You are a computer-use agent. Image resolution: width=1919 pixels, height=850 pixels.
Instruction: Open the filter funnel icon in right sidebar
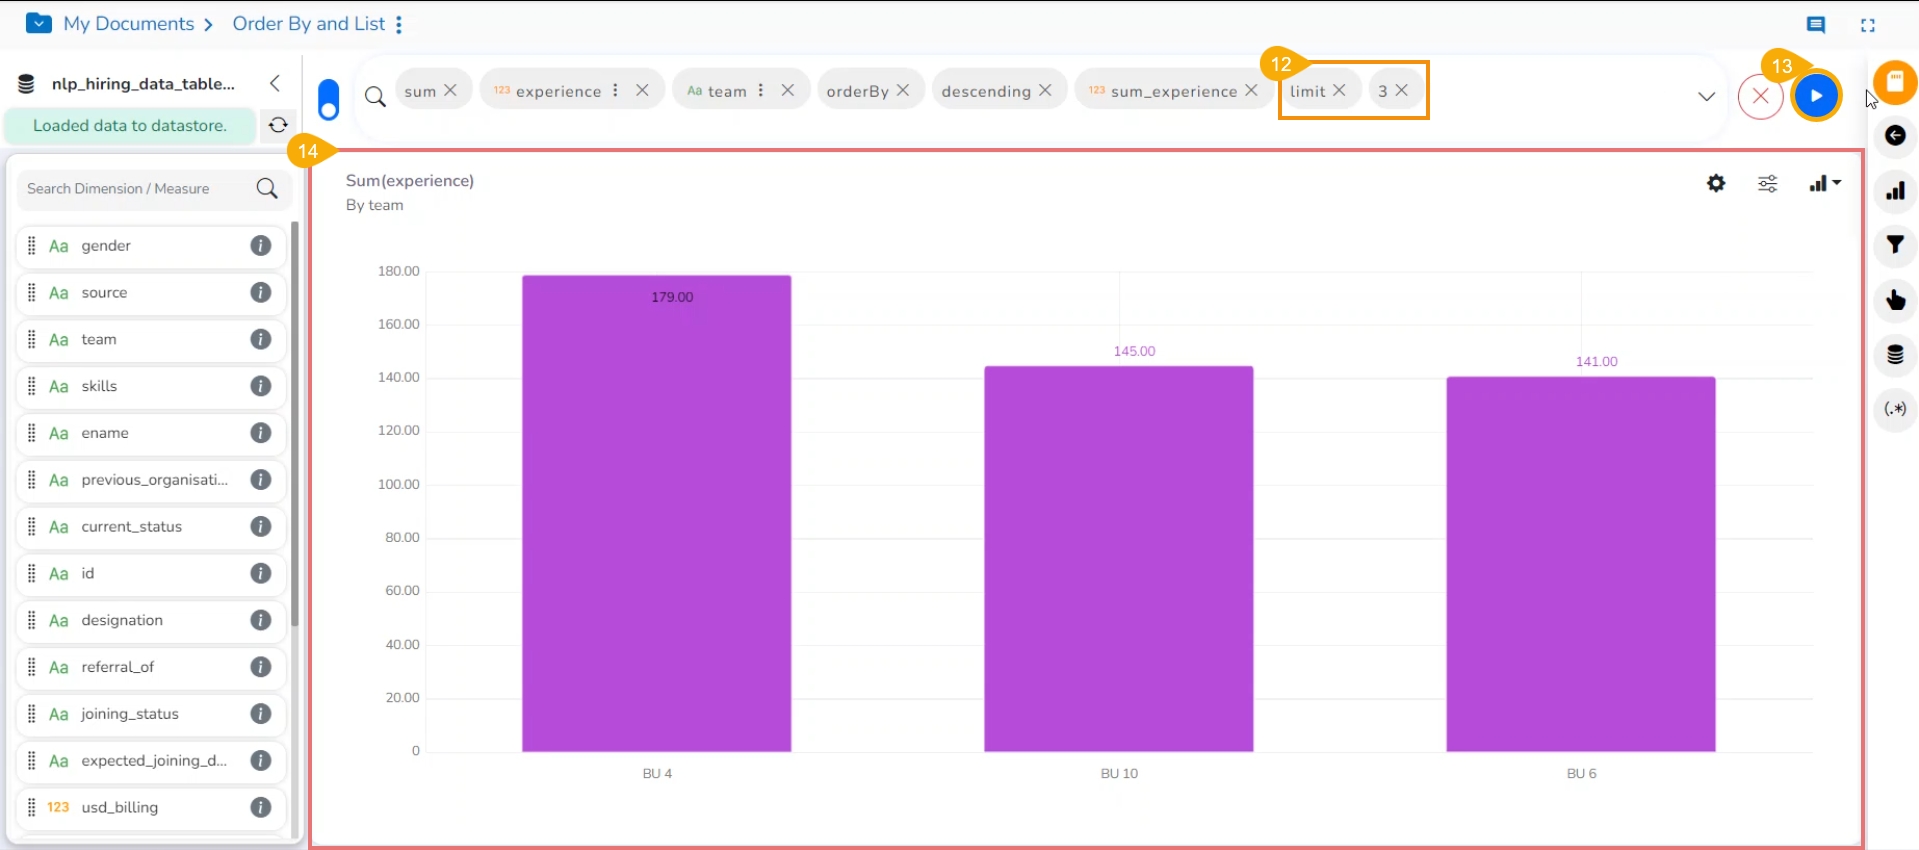pos(1895,245)
